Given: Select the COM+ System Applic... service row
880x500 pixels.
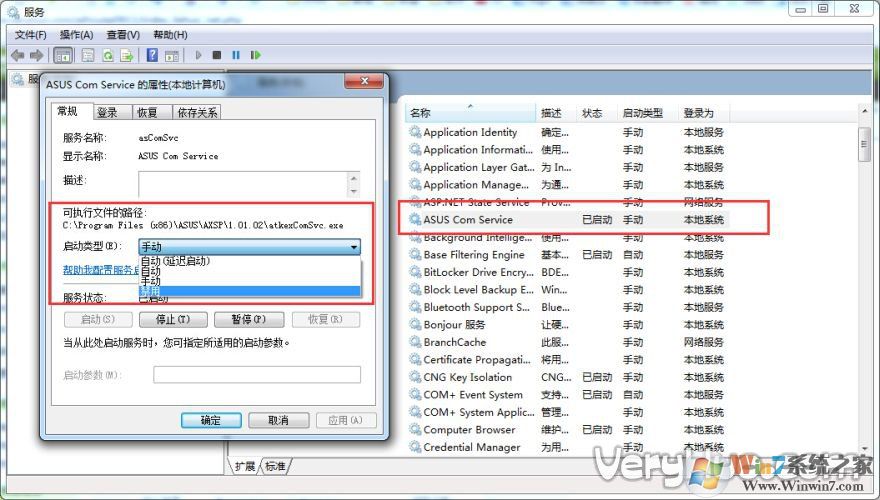Looking at the screenshot, I should (x=567, y=412).
